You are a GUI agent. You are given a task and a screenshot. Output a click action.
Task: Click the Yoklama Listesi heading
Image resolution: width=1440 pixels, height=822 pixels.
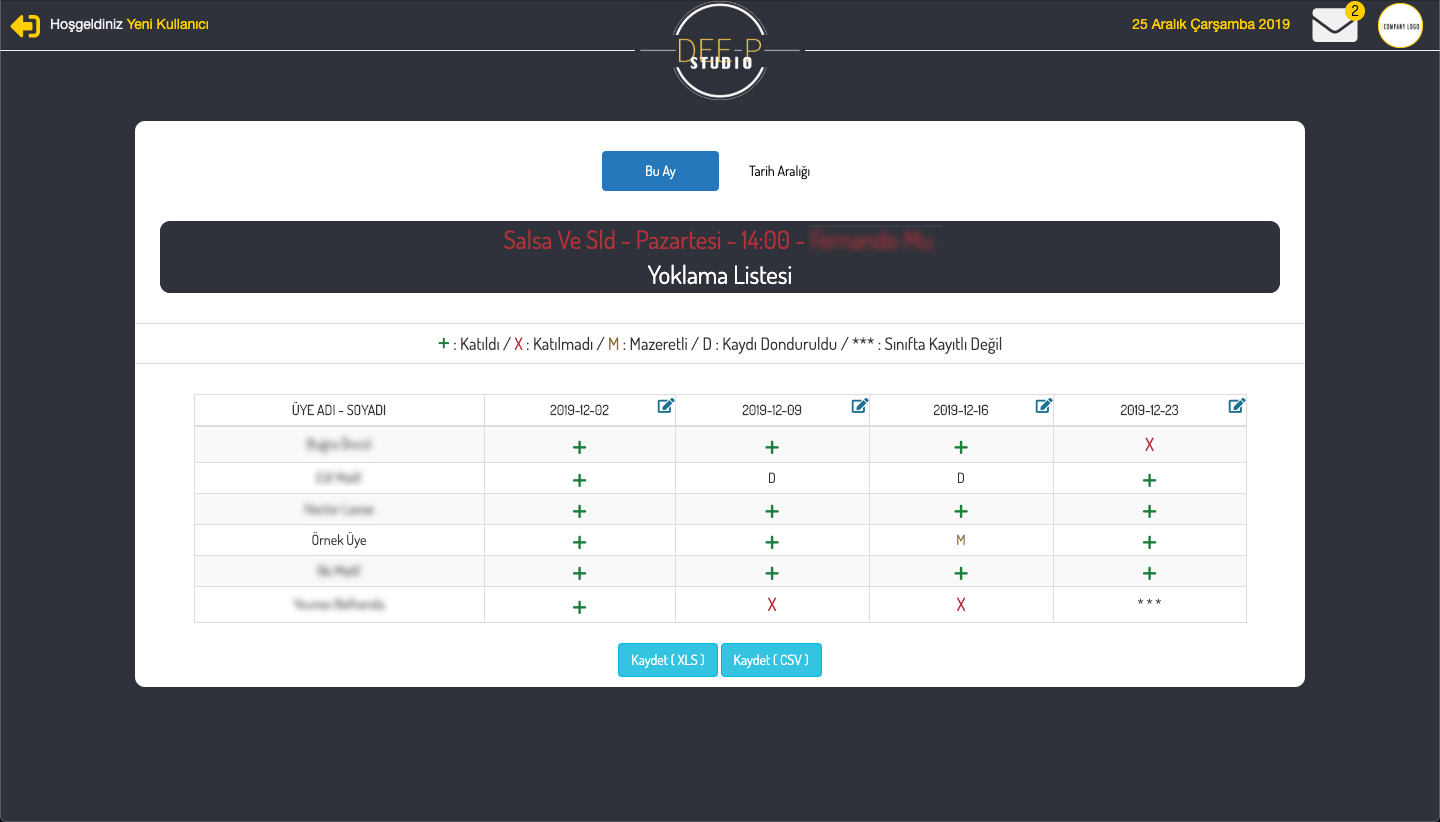coord(719,276)
